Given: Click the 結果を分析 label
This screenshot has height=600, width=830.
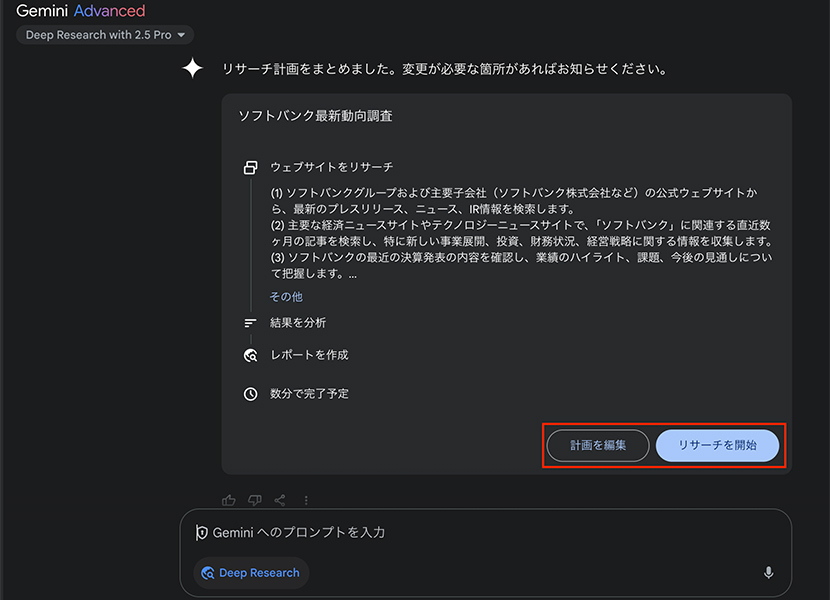Looking at the screenshot, I should pyautogui.click(x=298, y=323).
